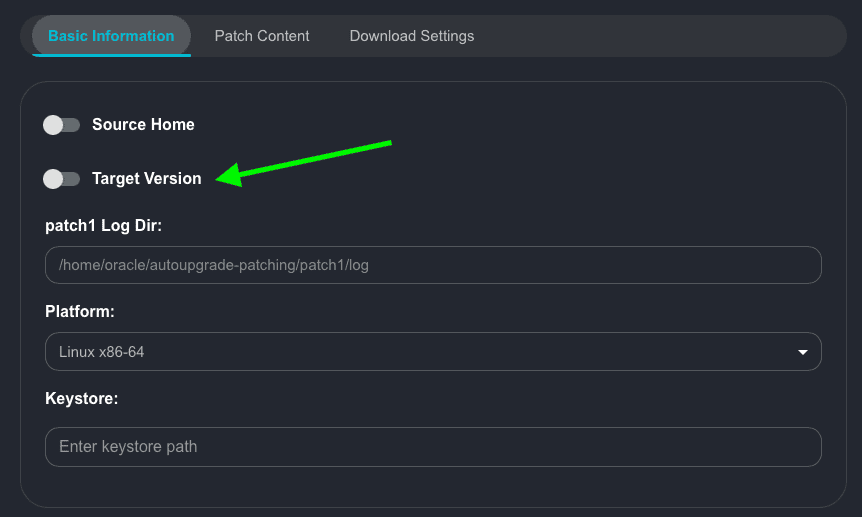Click the underline below Basic Information tab

point(111,55)
